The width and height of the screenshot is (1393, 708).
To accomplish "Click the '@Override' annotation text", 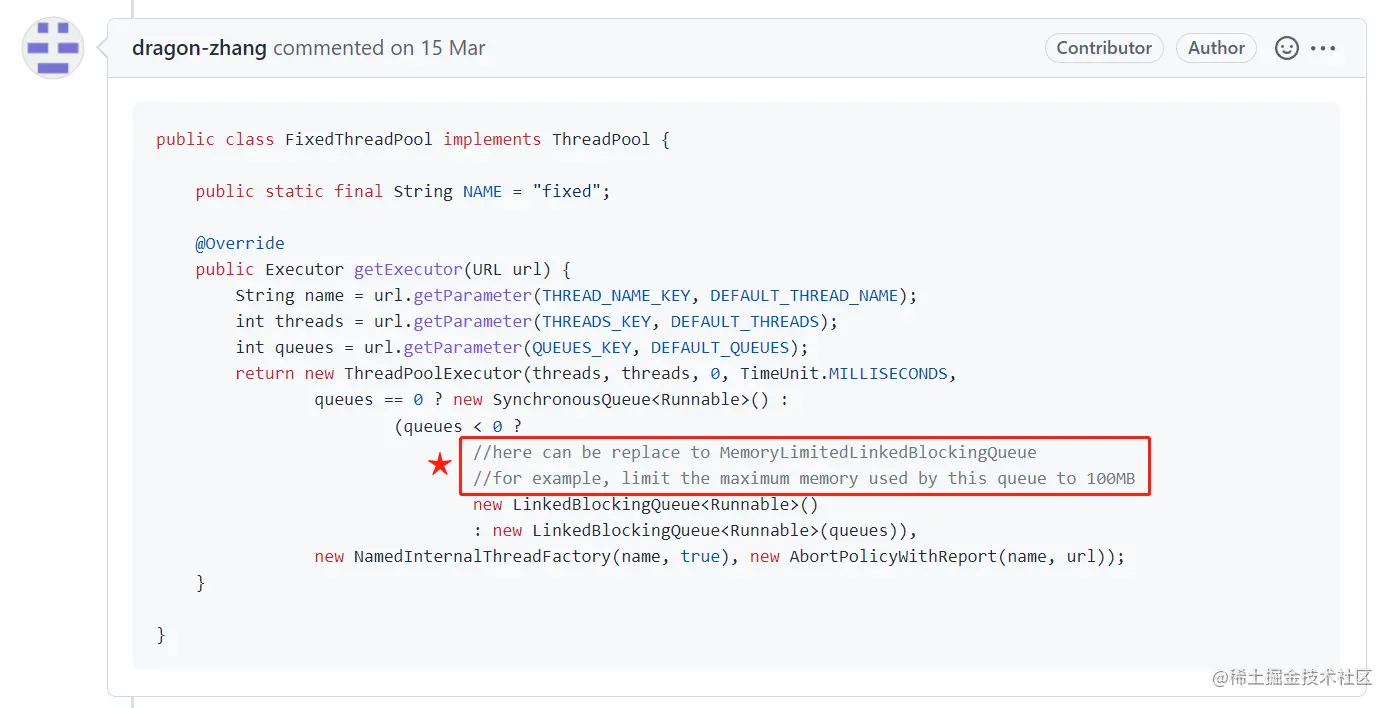I will 240,243.
